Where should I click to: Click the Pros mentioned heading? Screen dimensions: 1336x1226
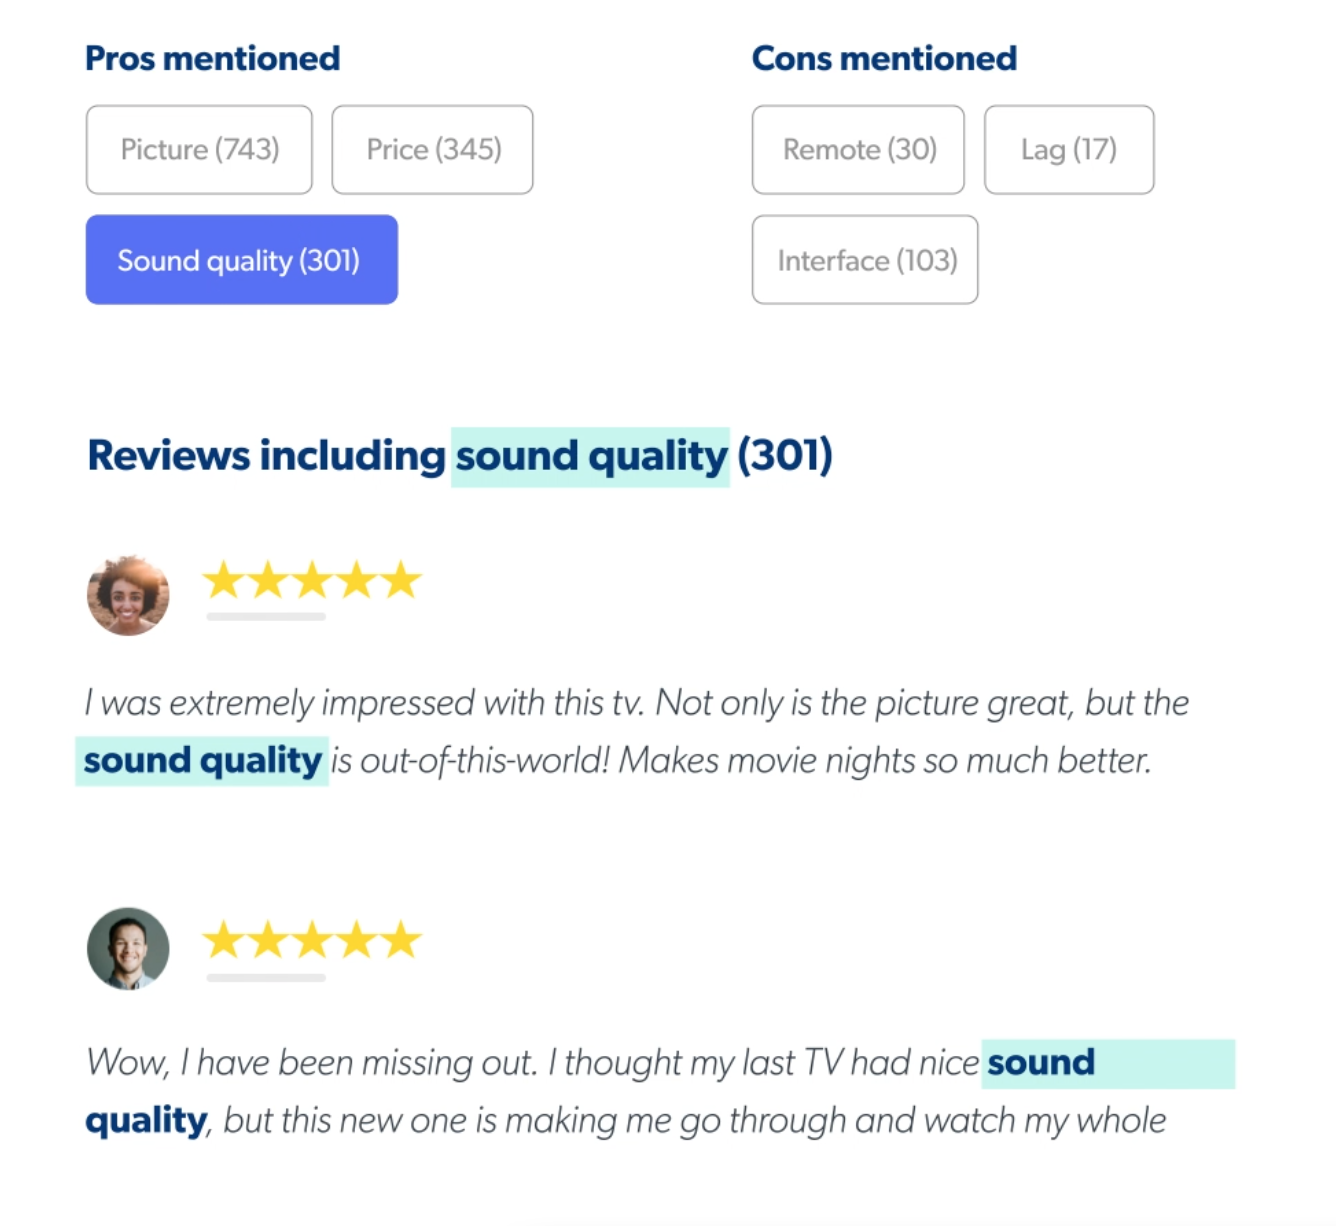click(x=213, y=58)
